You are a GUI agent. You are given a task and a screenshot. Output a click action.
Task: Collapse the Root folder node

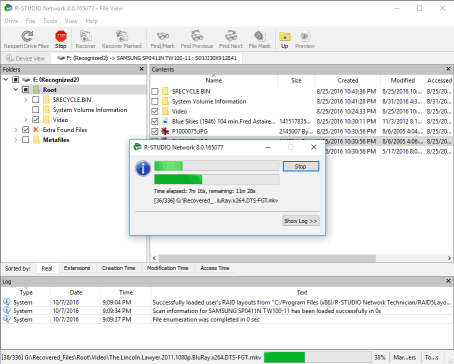(16, 90)
